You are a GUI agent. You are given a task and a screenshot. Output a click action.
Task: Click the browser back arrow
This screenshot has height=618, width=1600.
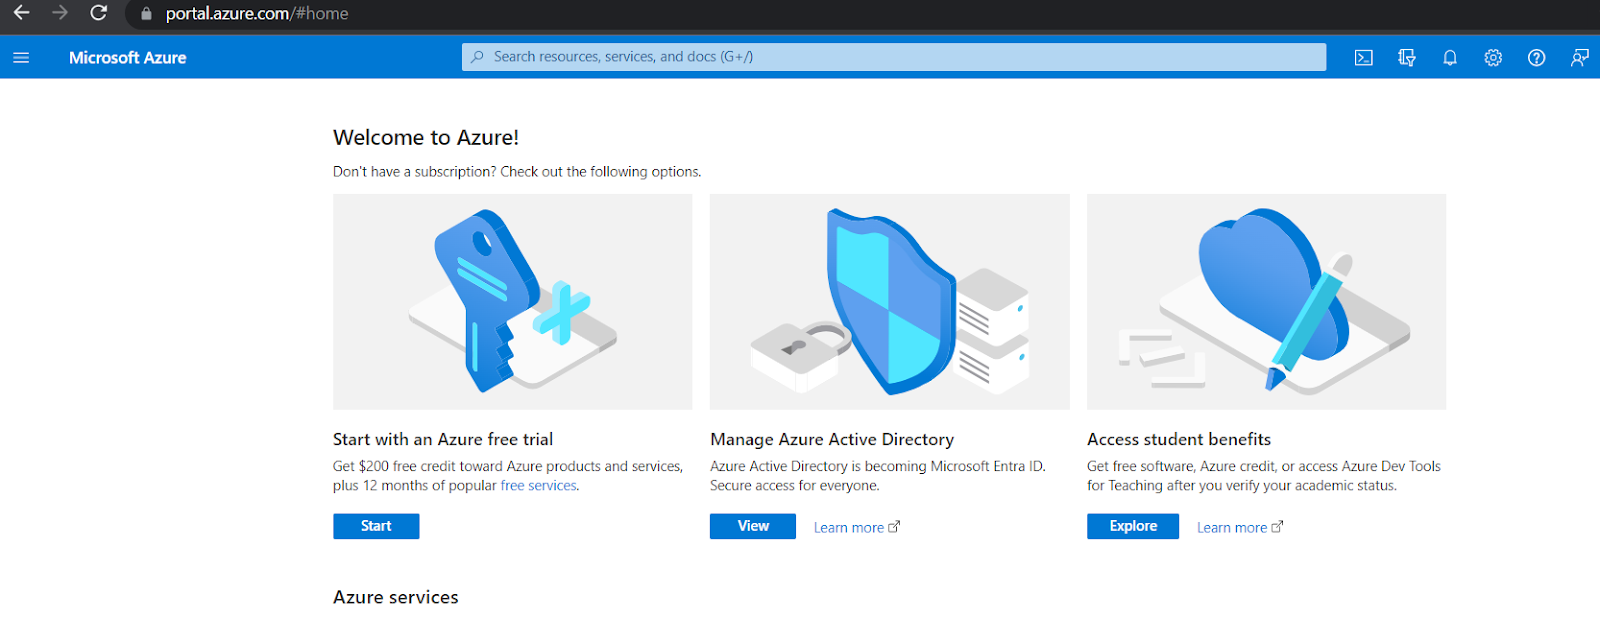coord(21,13)
